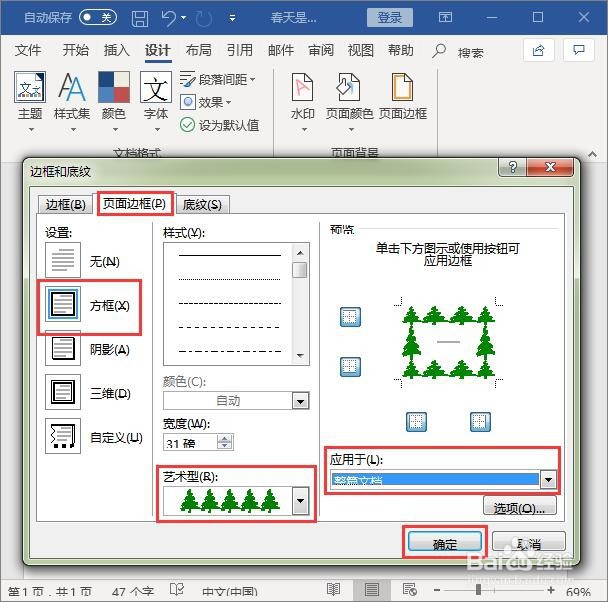Image resolution: width=608 pixels, height=602 pixels.
Task: Click the Comments speech bubble icon
Action: point(579,50)
